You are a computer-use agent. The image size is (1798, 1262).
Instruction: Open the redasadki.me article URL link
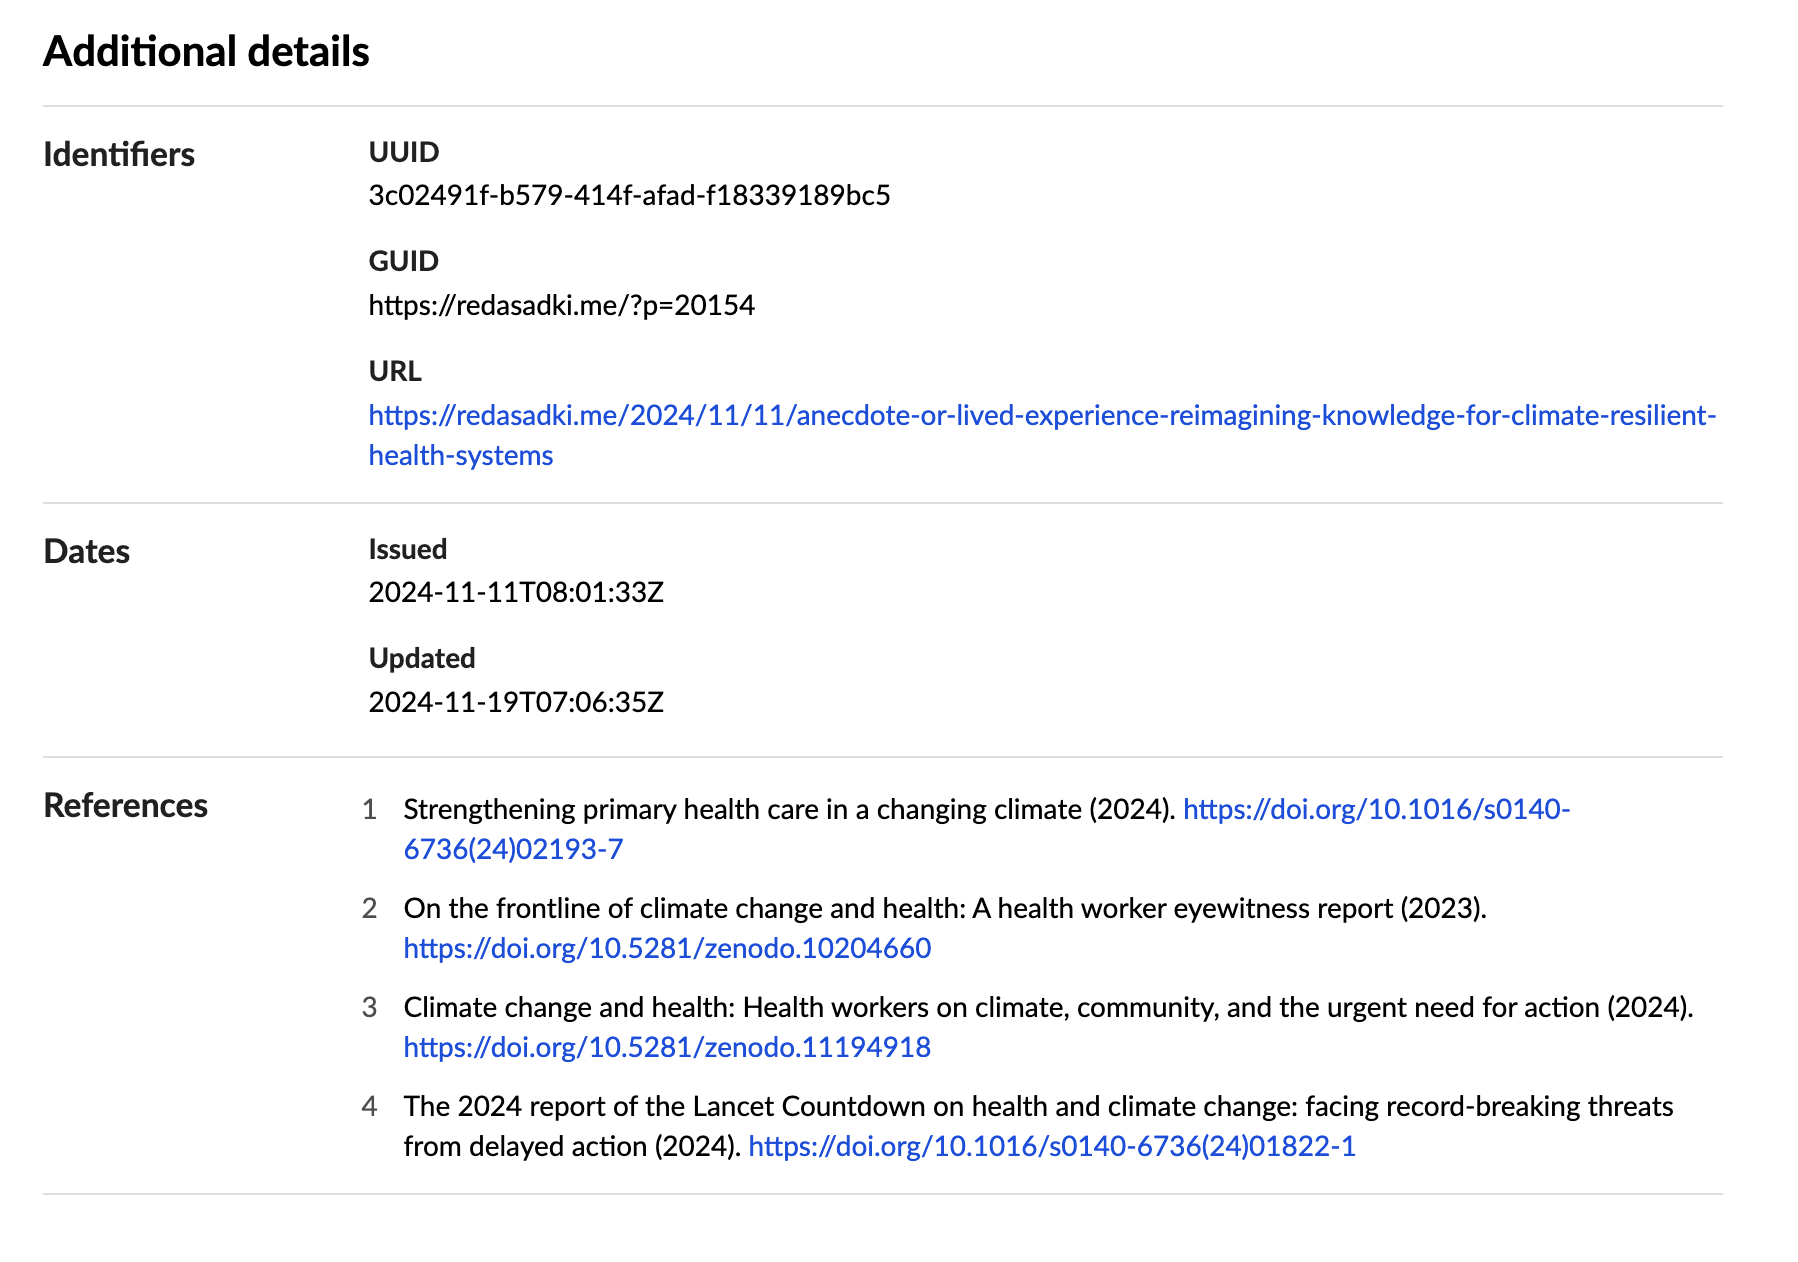1041,415
